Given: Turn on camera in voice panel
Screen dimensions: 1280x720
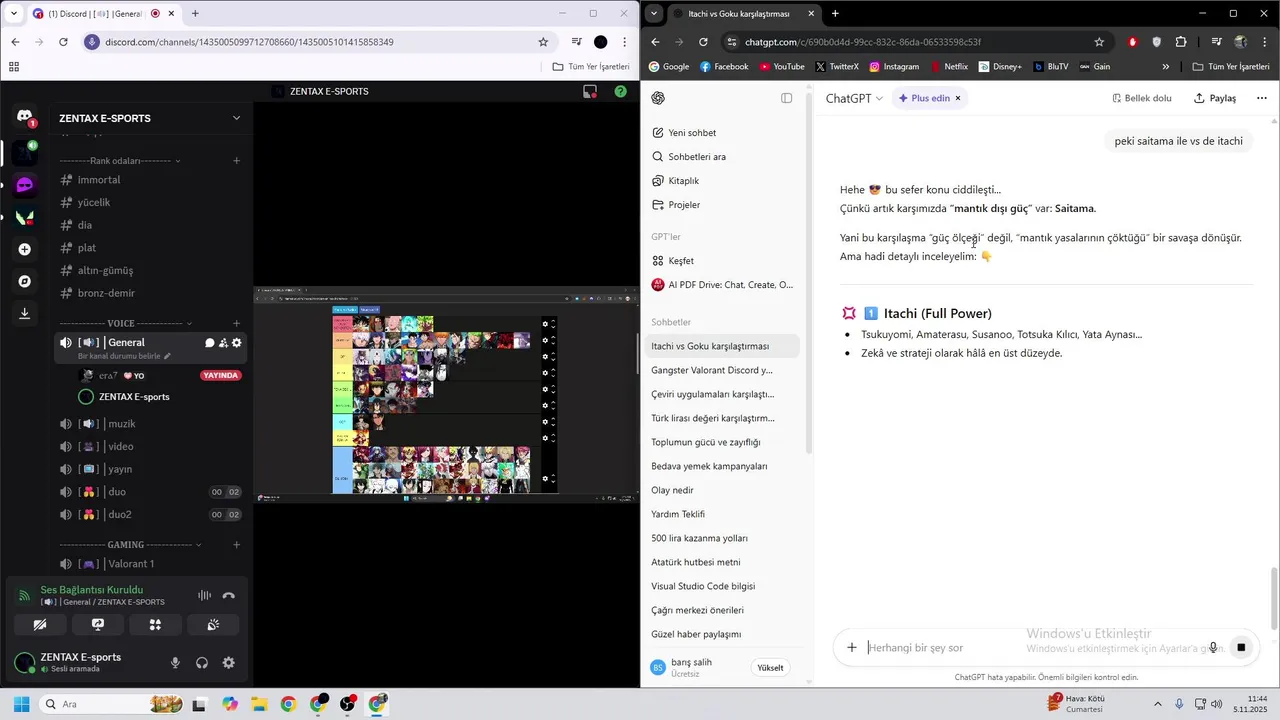Looking at the screenshot, I should click(40, 624).
